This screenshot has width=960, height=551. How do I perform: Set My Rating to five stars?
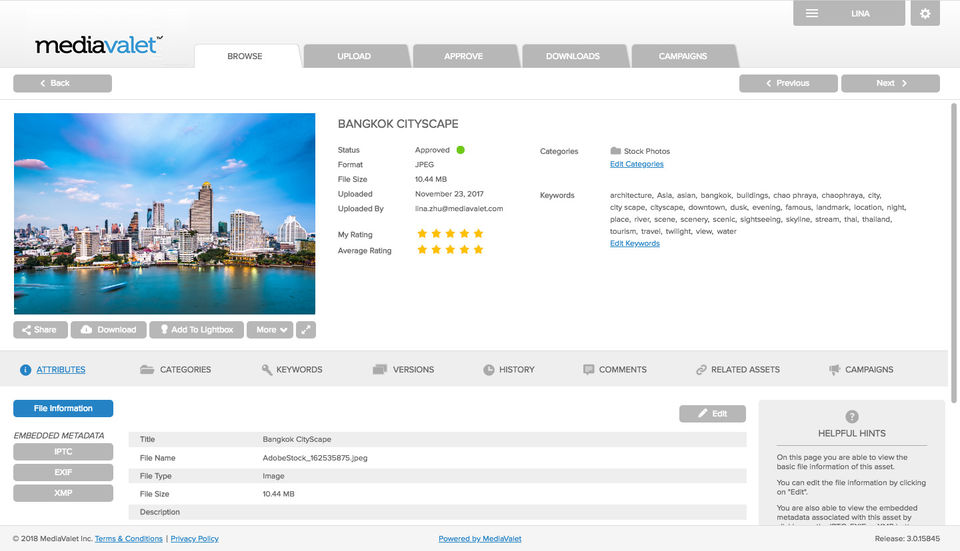(478, 233)
